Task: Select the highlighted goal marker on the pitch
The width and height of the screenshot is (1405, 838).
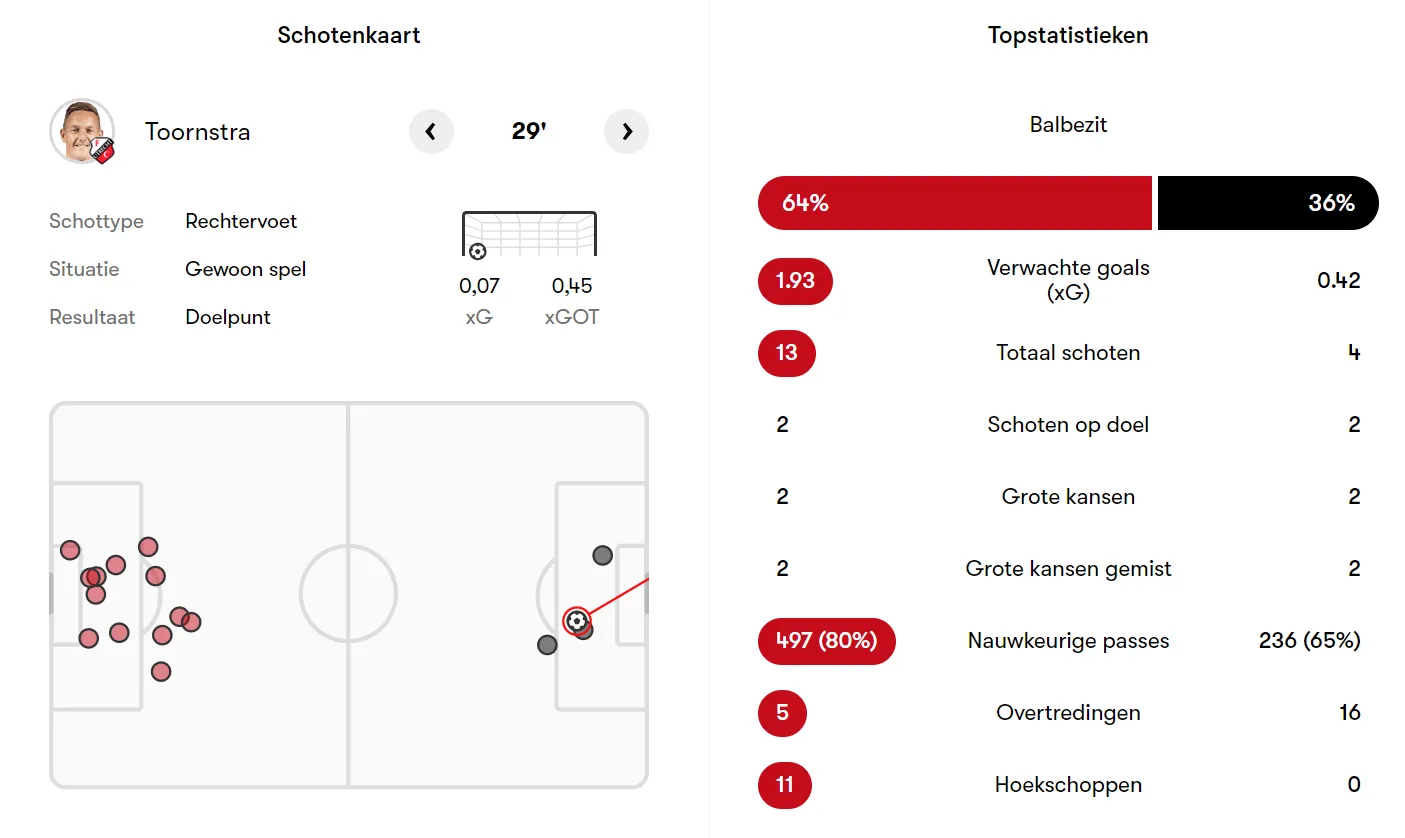Action: (x=575, y=622)
